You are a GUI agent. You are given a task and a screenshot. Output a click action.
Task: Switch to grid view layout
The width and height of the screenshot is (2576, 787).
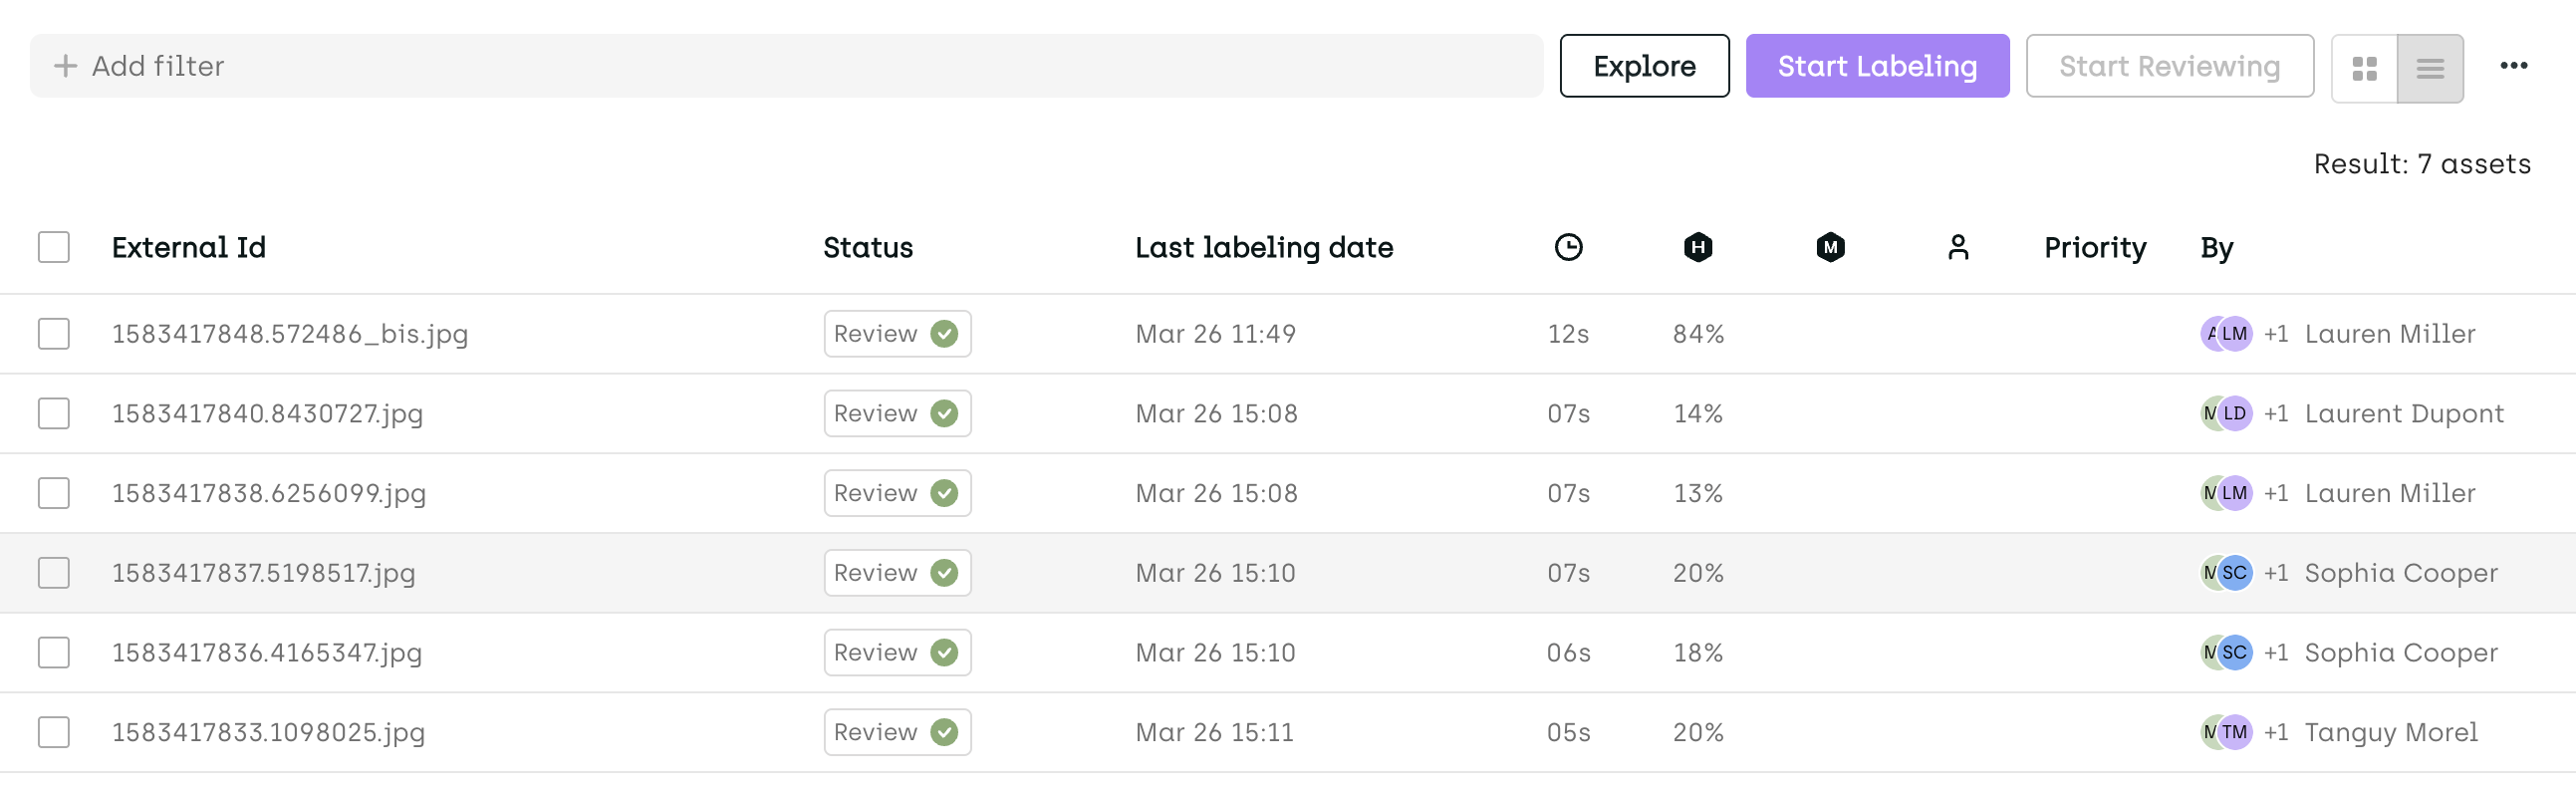click(x=2364, y=68)
